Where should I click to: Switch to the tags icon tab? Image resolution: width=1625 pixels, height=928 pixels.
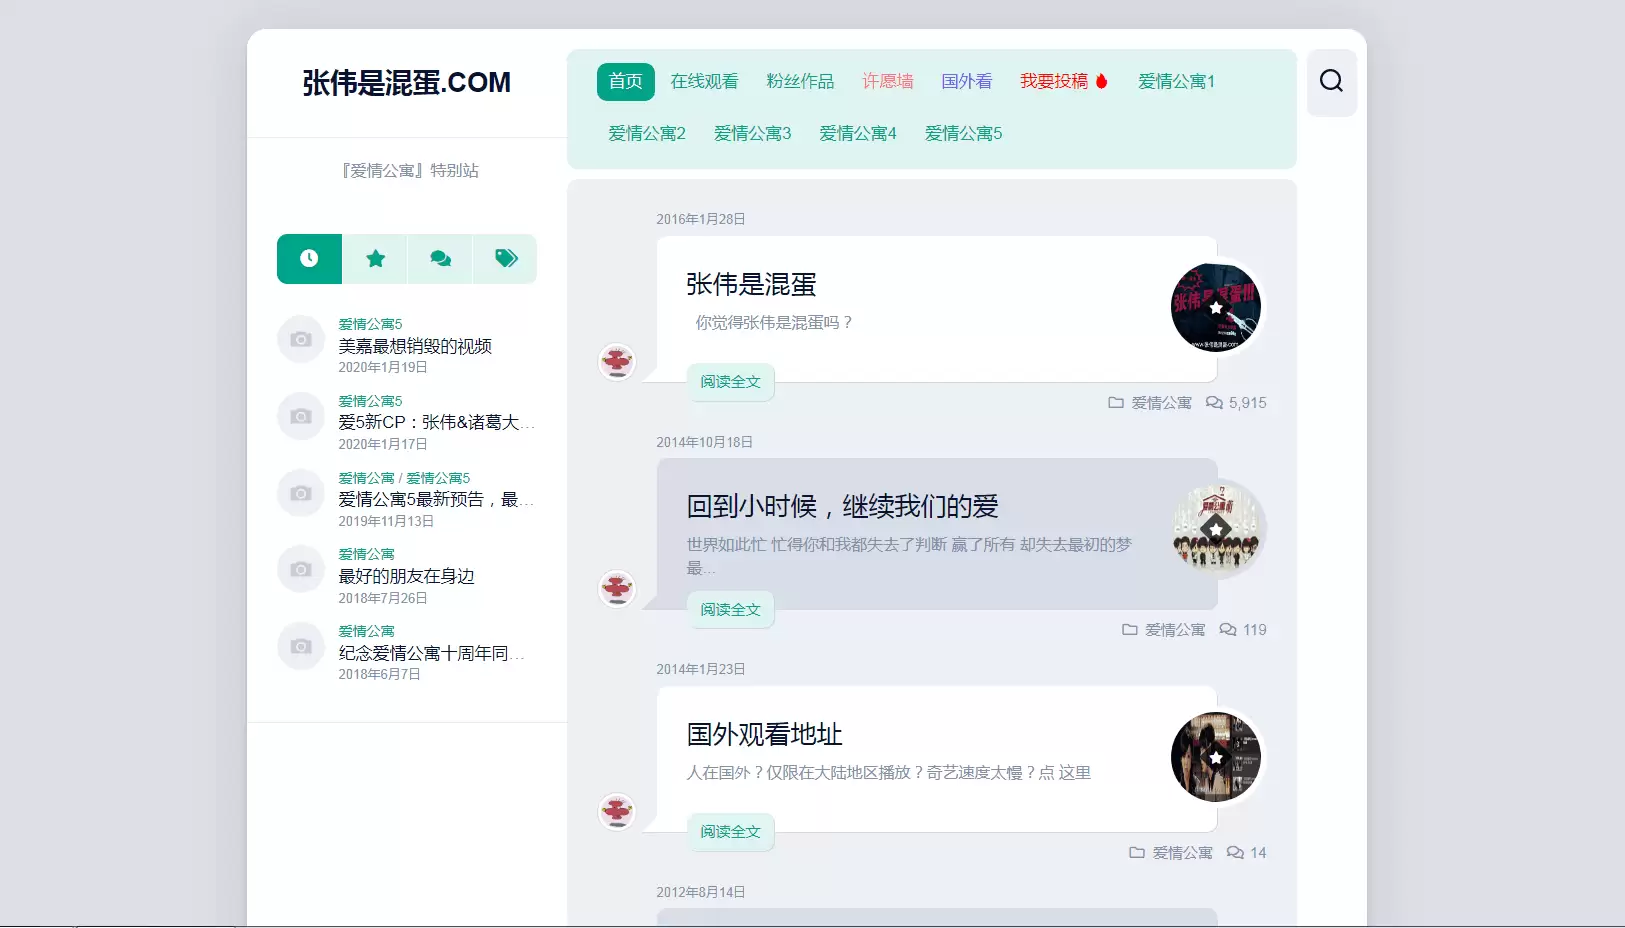(505, 259)
